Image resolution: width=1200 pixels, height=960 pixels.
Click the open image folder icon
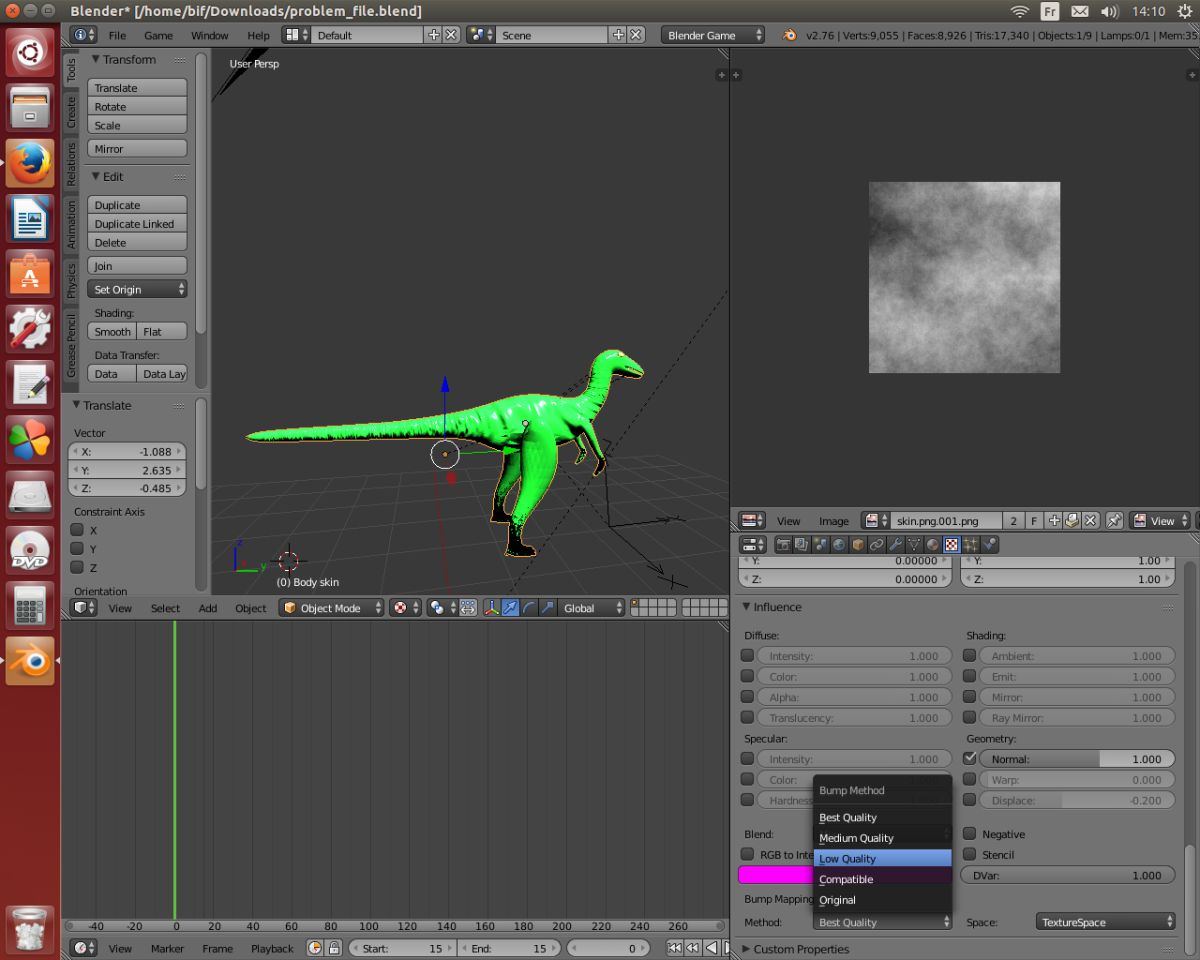pos(1072,521)
